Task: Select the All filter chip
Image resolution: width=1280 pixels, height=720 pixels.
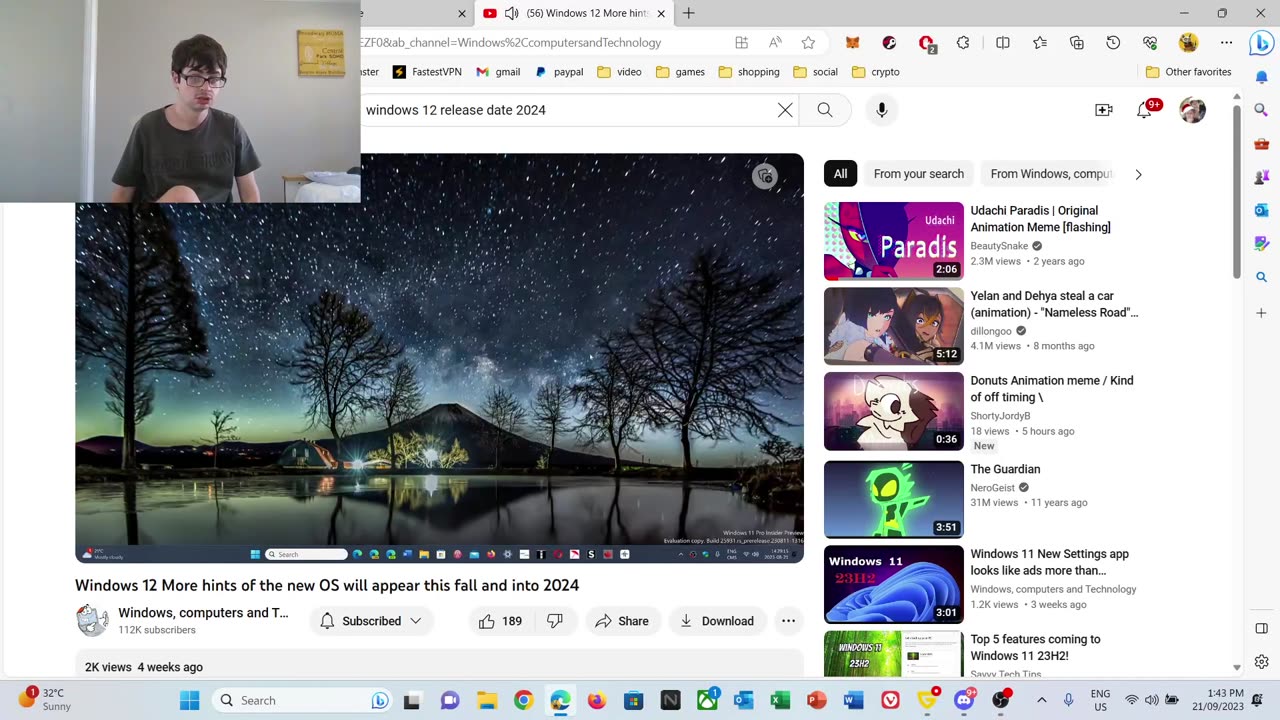Action: pyautogui.click(x=840, y=174)
